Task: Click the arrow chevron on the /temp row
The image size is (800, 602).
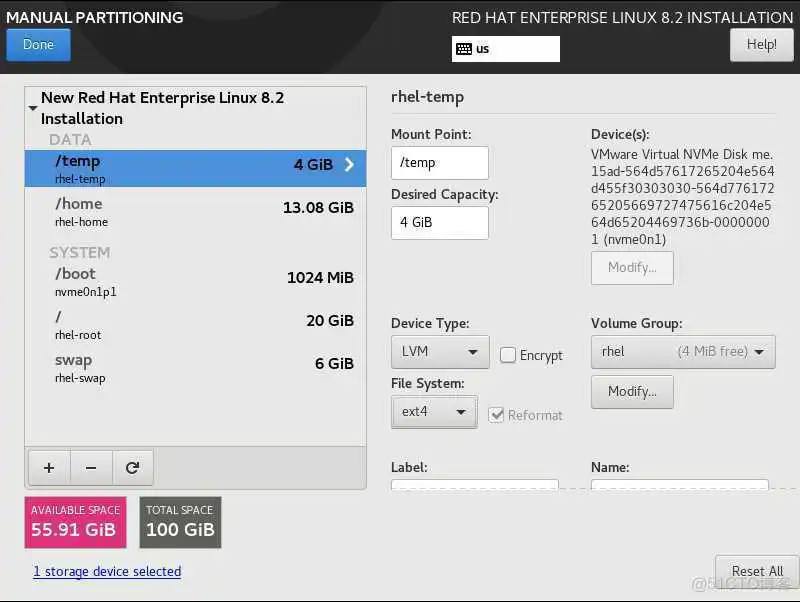Action: tap(349, 164)
